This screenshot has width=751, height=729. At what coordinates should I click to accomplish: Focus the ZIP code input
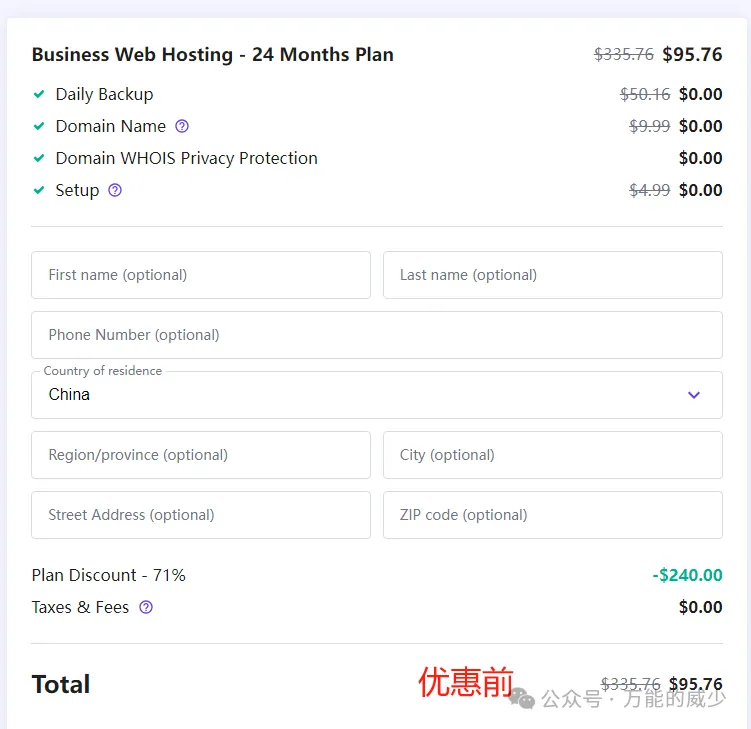pyautogui.click(x=552, y=515)
